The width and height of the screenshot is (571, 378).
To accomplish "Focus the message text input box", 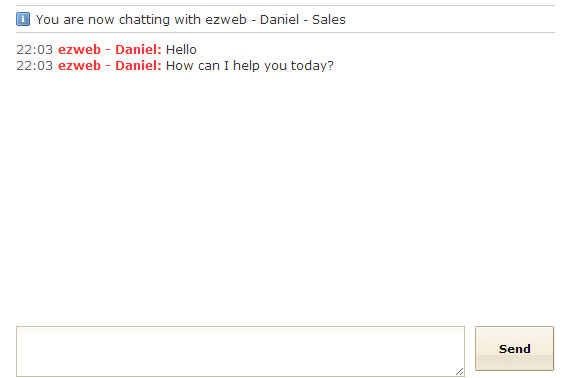I will pos(240,351).
